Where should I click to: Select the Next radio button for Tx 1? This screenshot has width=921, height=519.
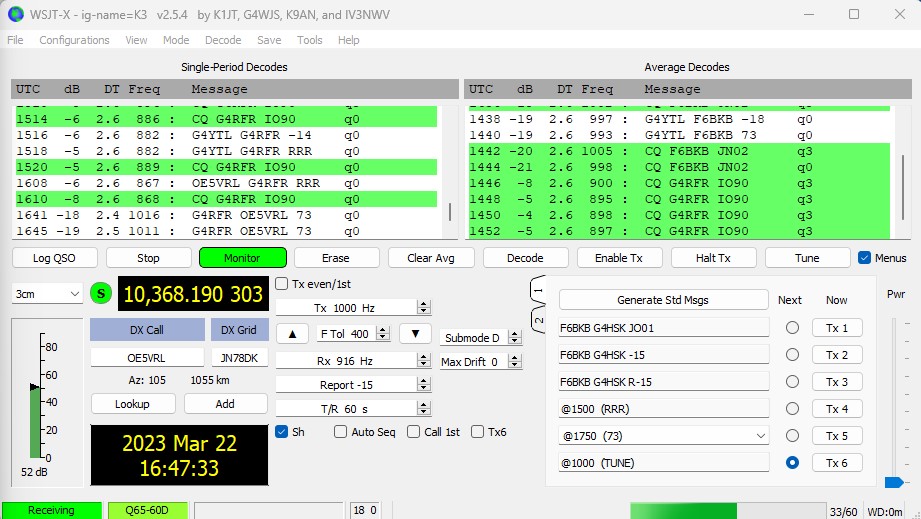793,328
